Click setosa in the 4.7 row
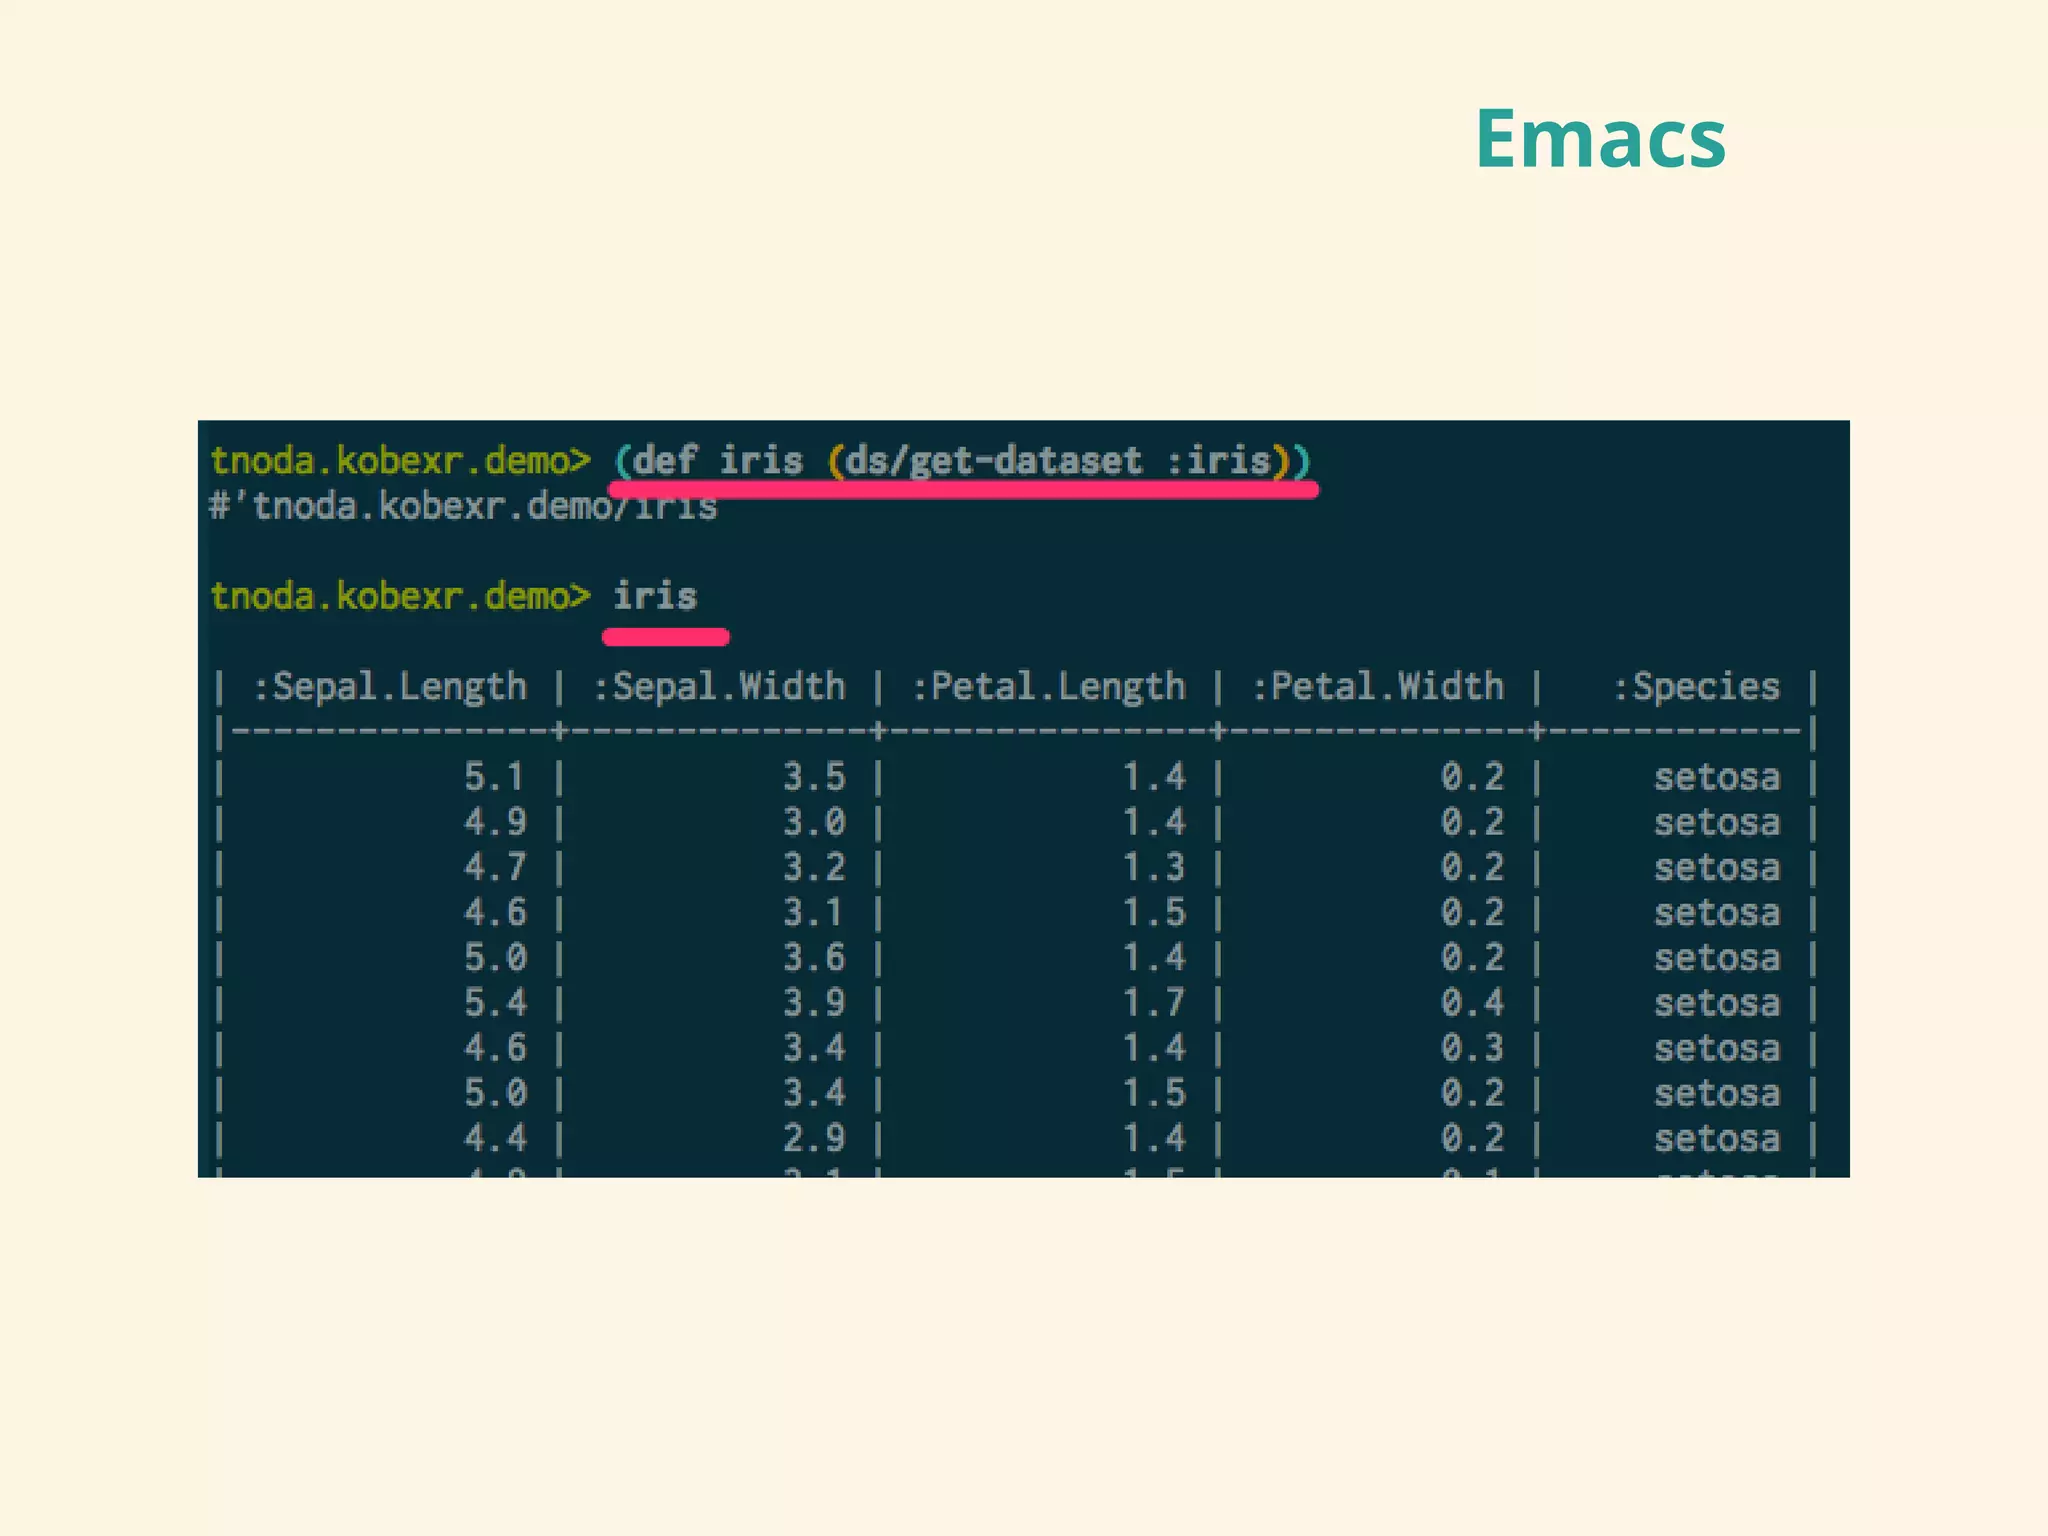The height and width of the screenshot is (1536, 2048). [1717, 867]
